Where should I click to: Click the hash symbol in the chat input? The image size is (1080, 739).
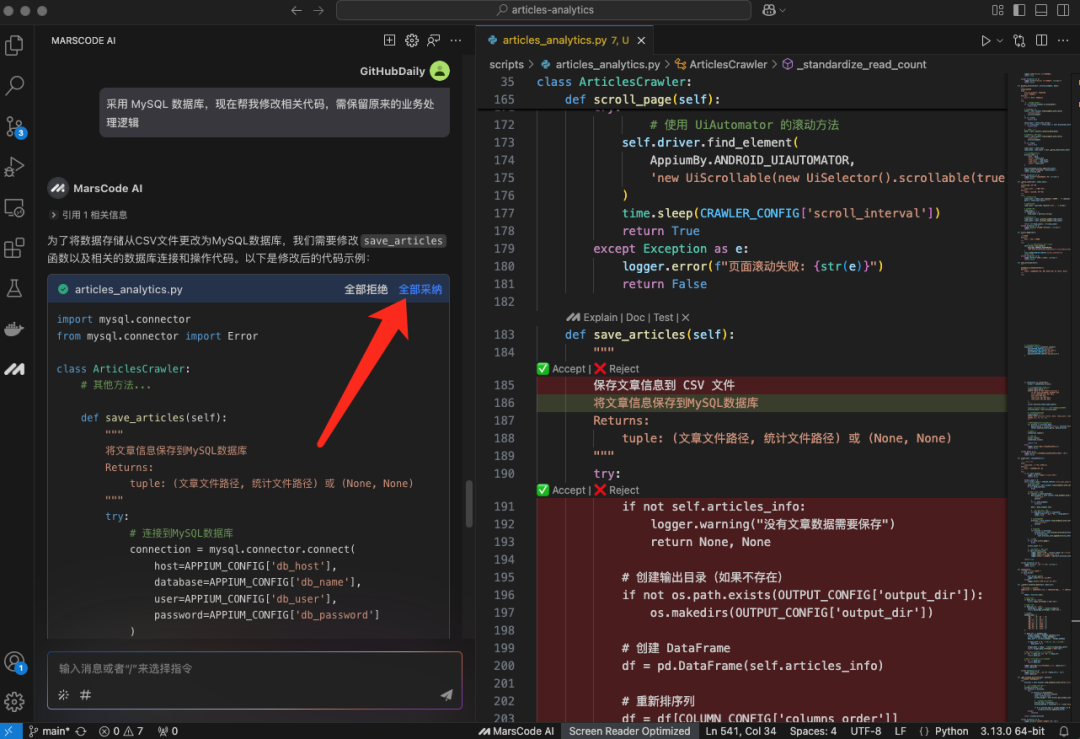(85, 695)
